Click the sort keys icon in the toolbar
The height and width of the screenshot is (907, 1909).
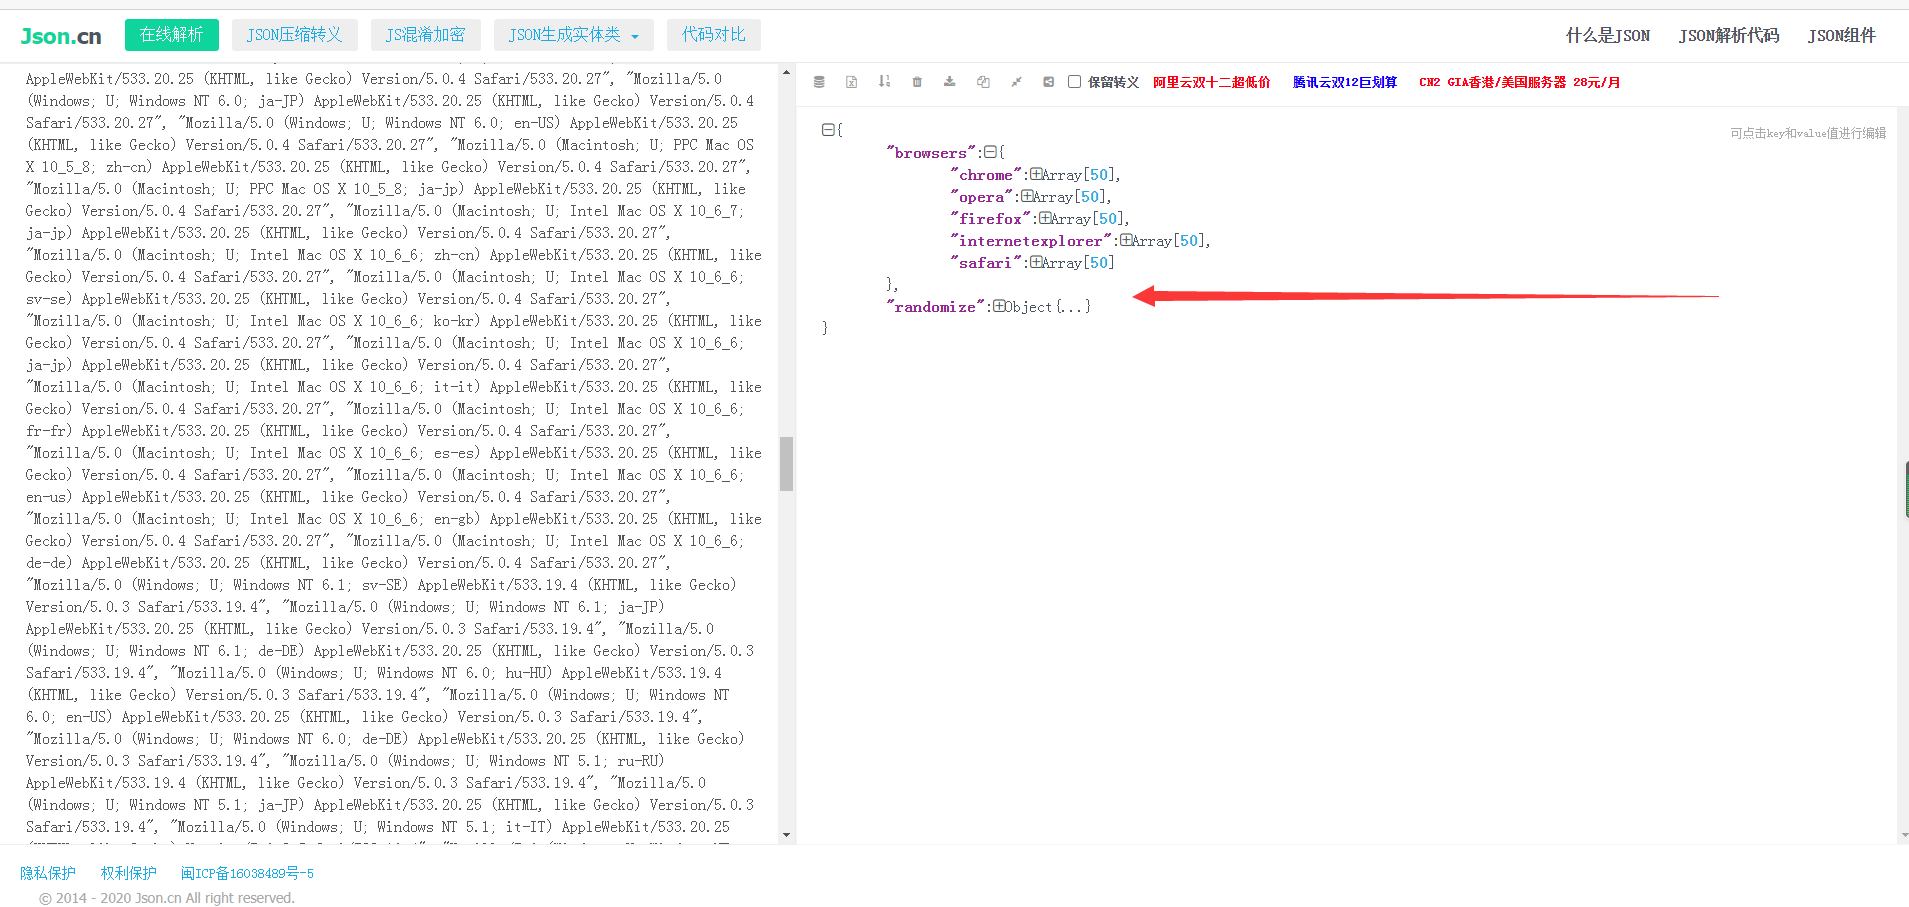[884, 82]
